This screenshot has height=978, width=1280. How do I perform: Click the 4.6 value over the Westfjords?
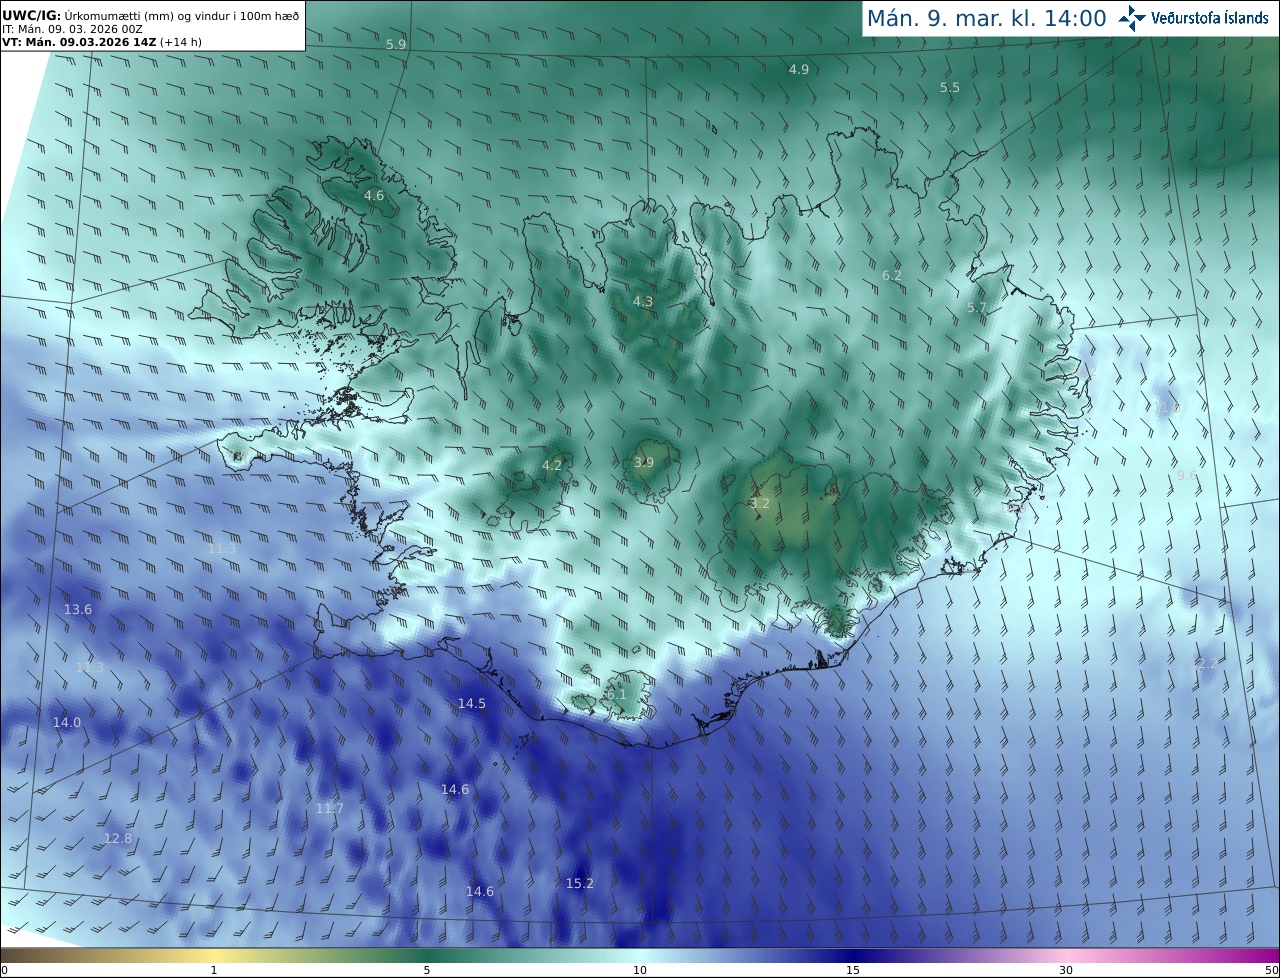point(374,196)
